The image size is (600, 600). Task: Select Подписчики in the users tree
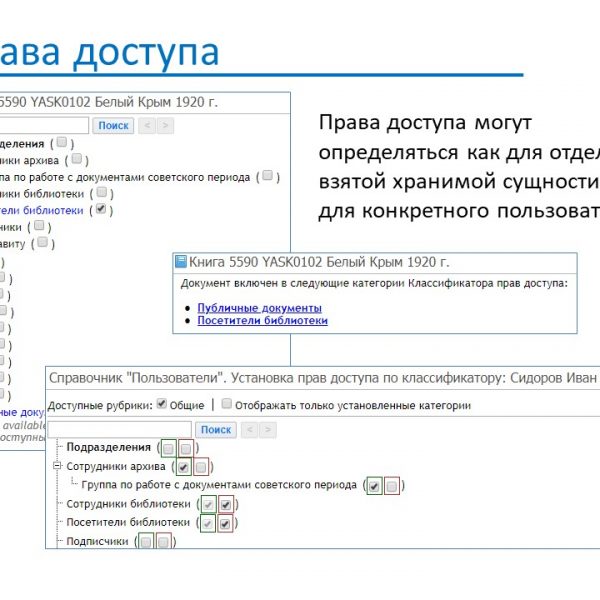[x=97, y=541]
